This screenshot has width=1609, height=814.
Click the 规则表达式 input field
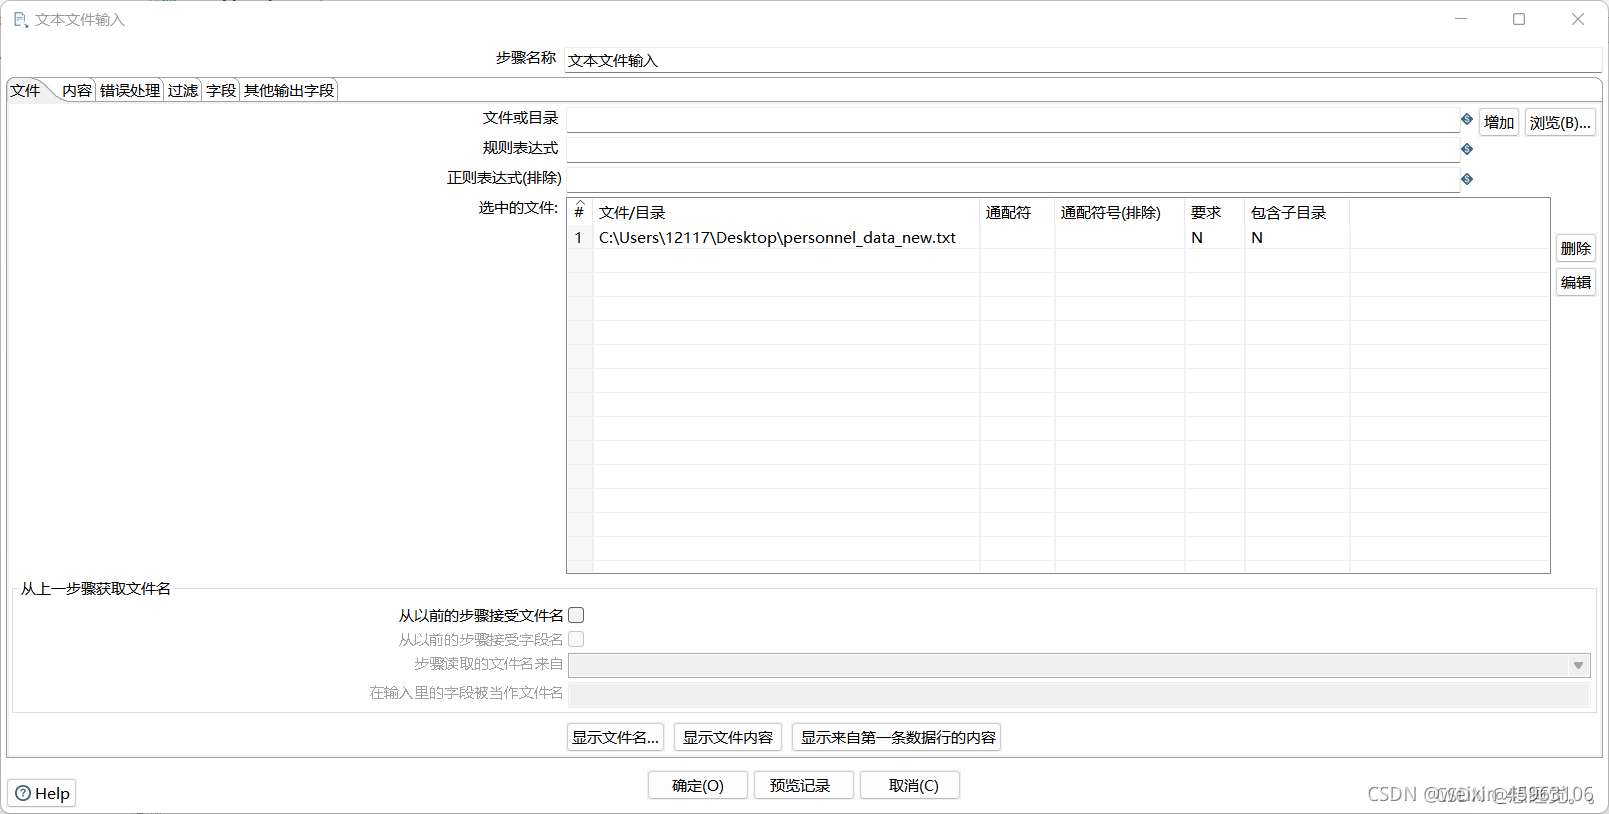[1013, 150]
